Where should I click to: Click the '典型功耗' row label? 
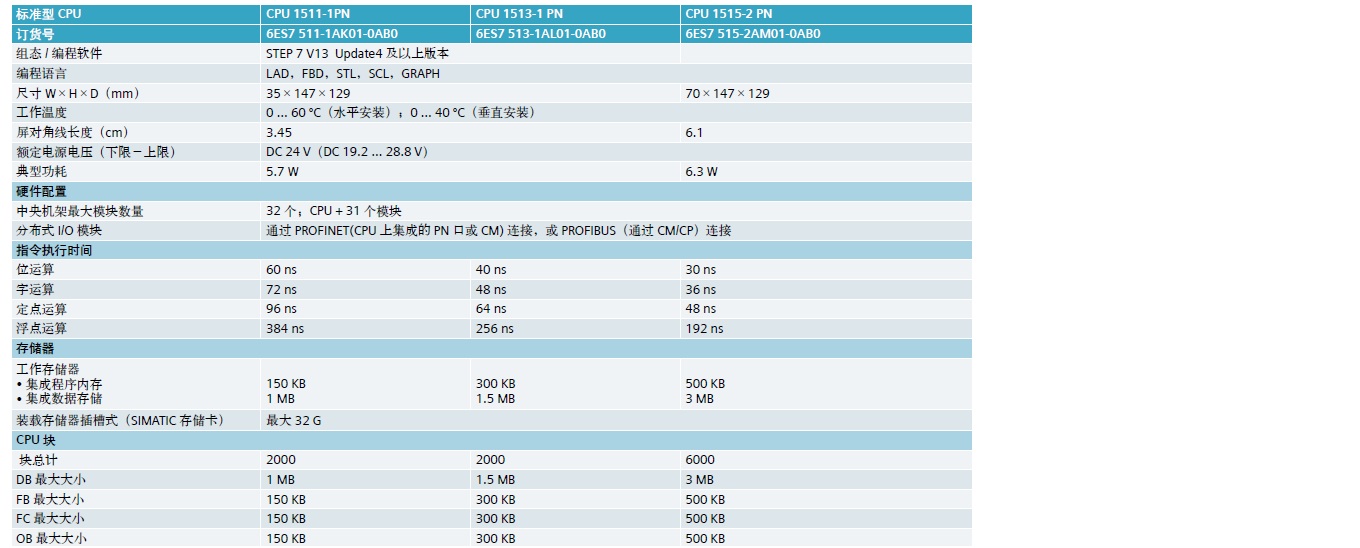point(42,171)
